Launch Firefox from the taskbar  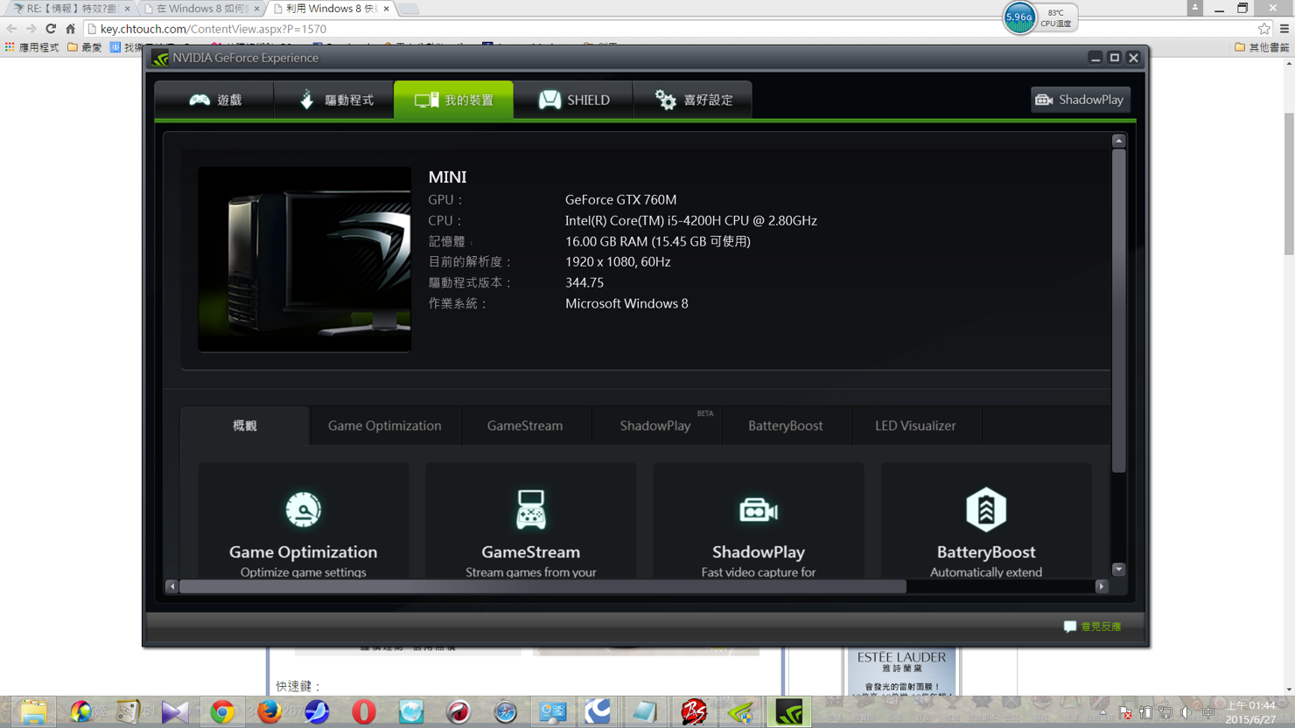tap(269, 711)
